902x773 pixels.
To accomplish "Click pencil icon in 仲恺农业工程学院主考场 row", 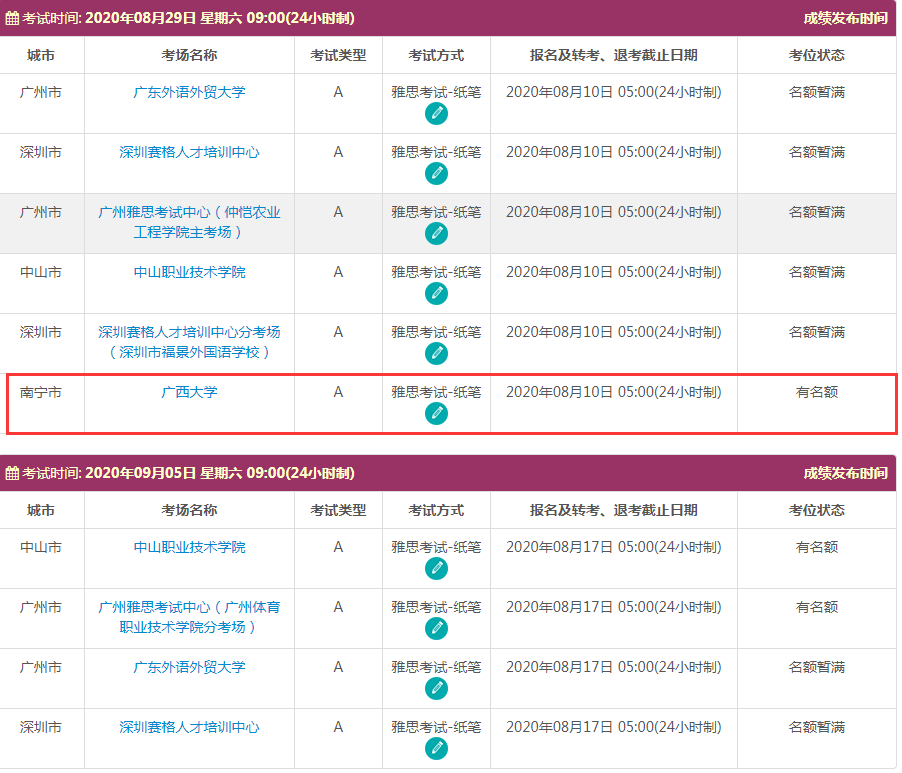I will pyautogui.click(x=436, y=233).
